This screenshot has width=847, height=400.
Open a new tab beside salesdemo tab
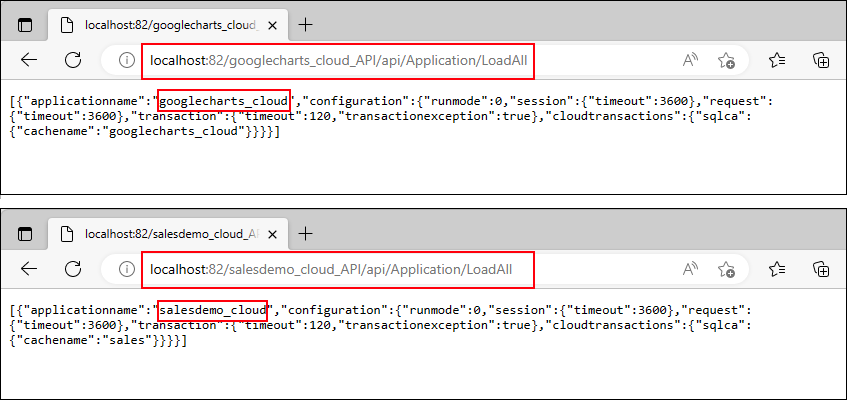306,233
